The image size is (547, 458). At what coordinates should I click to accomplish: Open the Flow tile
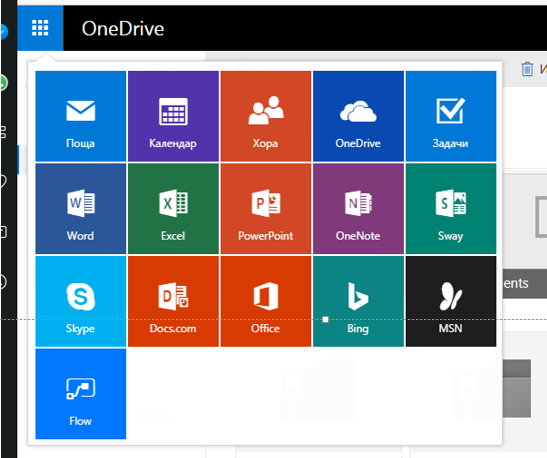coord(81,394)
